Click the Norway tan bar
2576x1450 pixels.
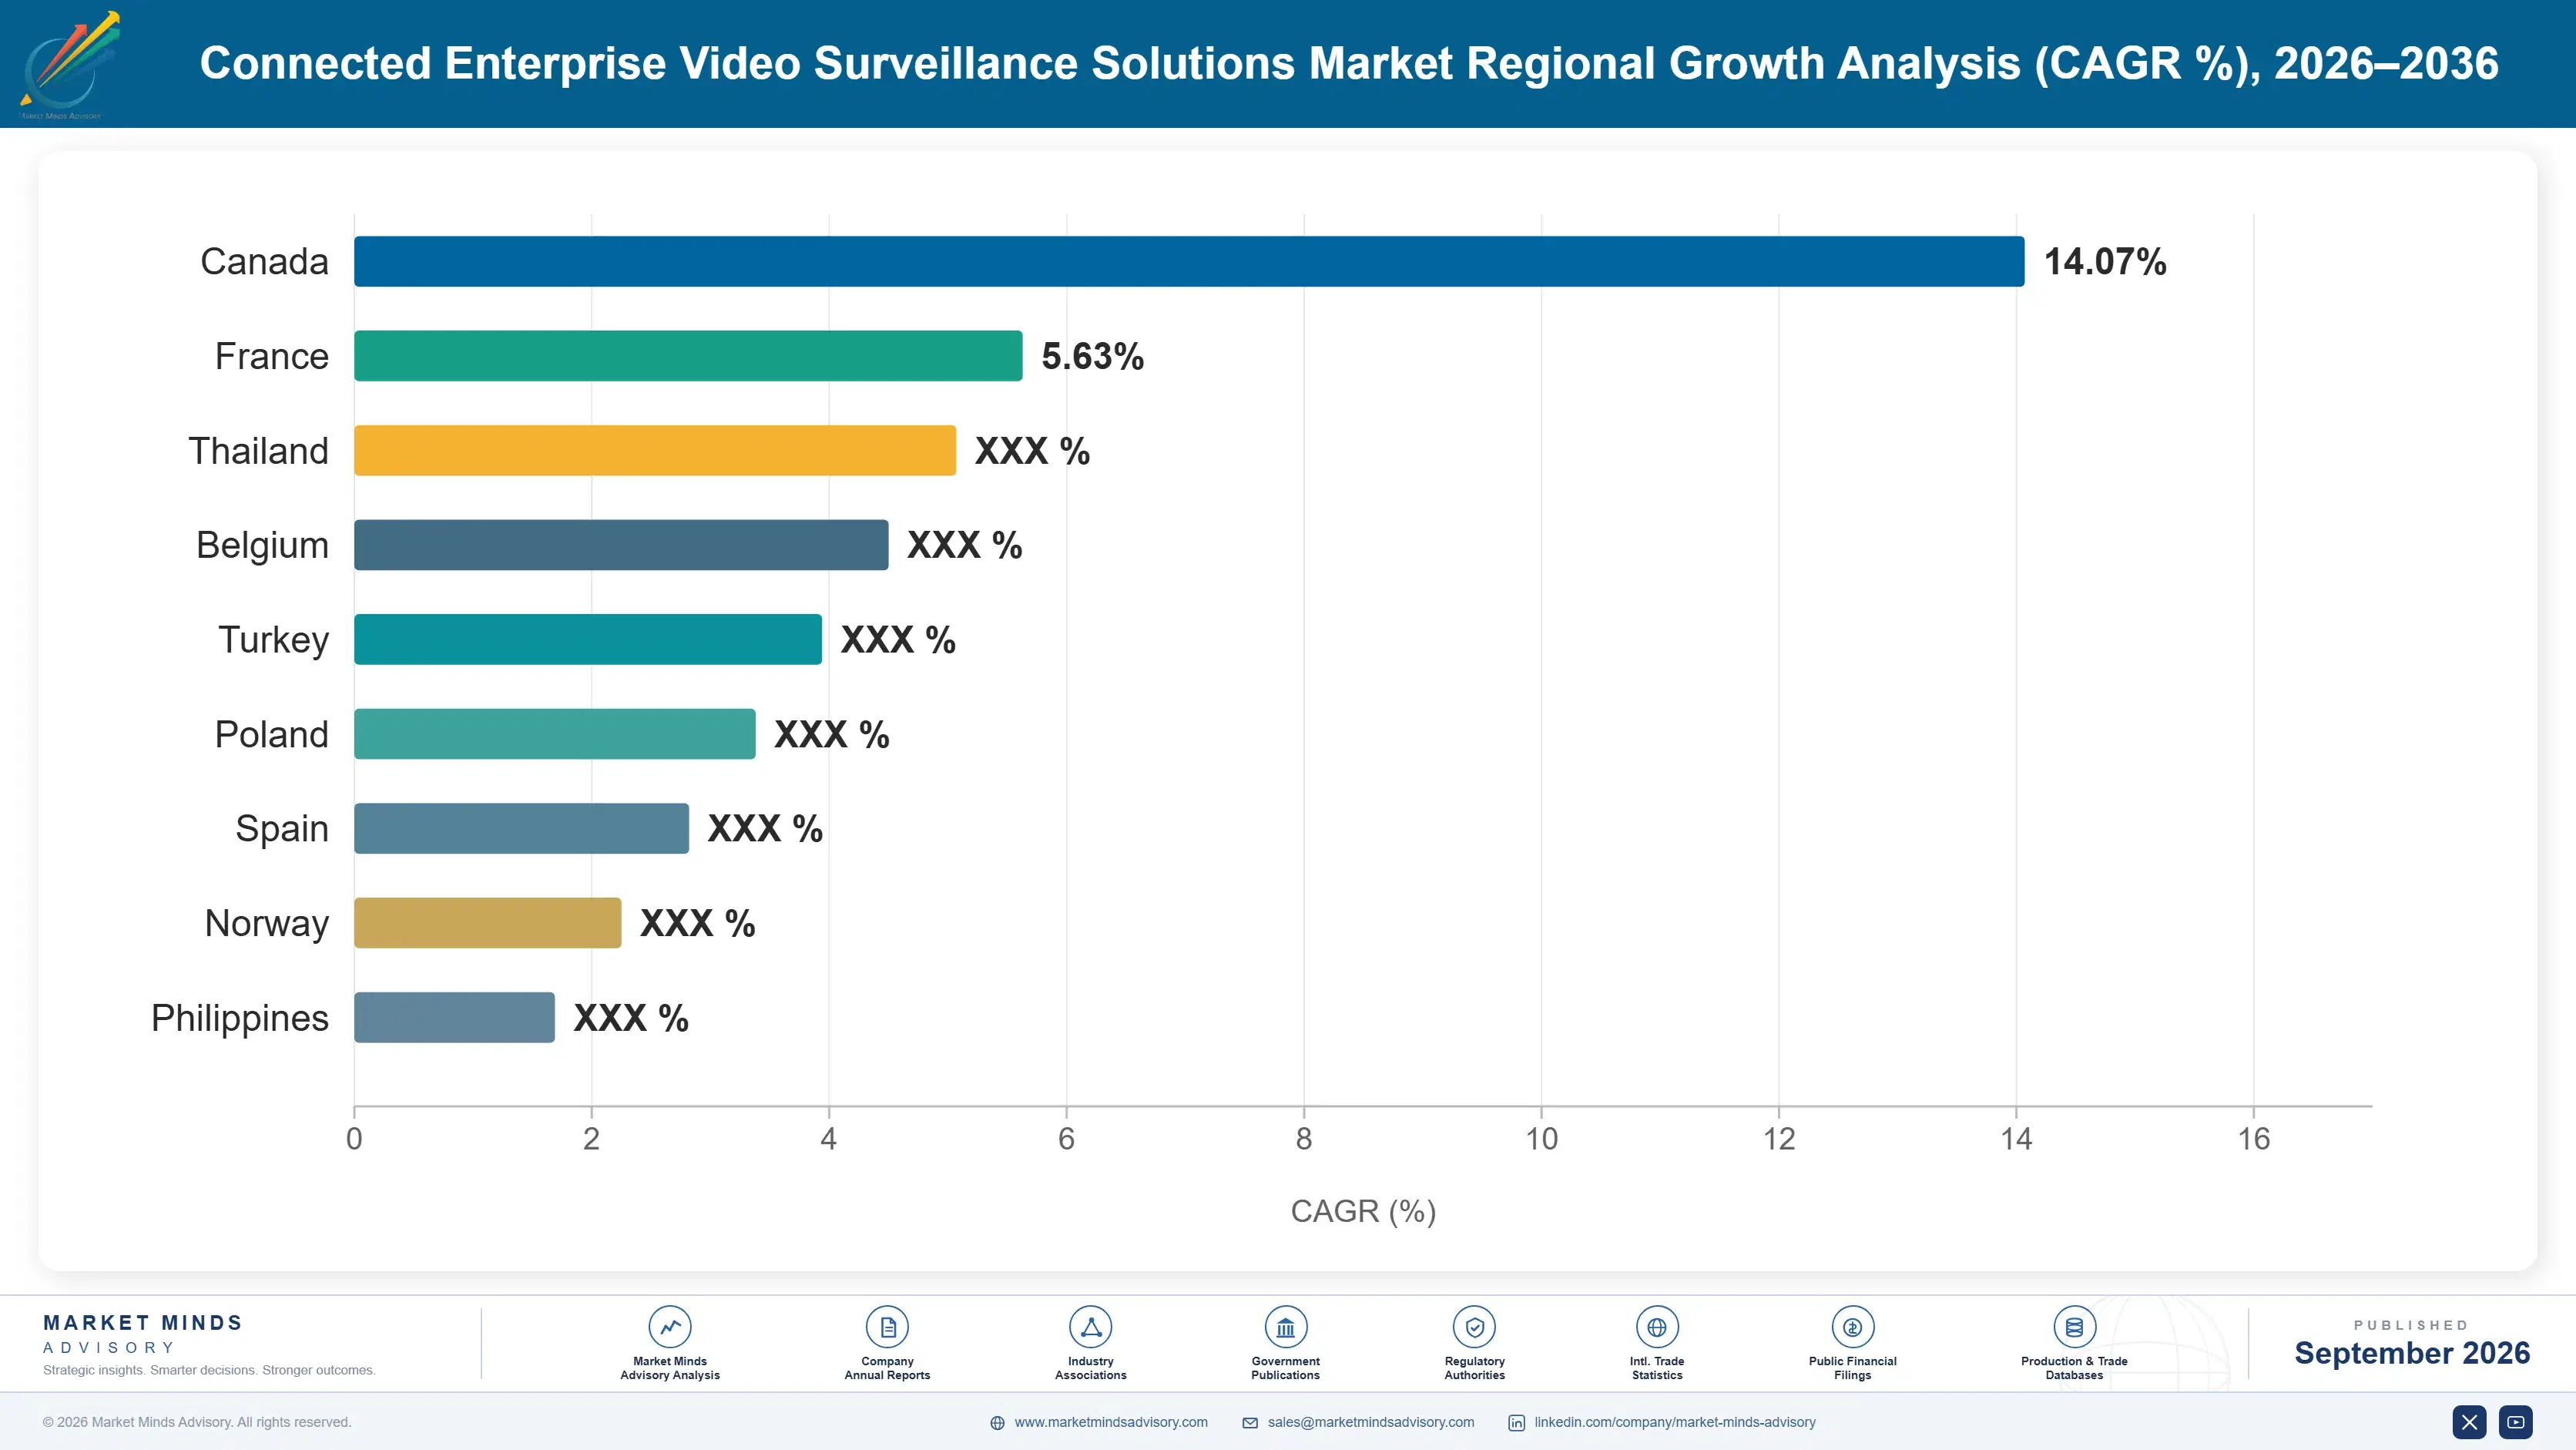tap(488, 923)
